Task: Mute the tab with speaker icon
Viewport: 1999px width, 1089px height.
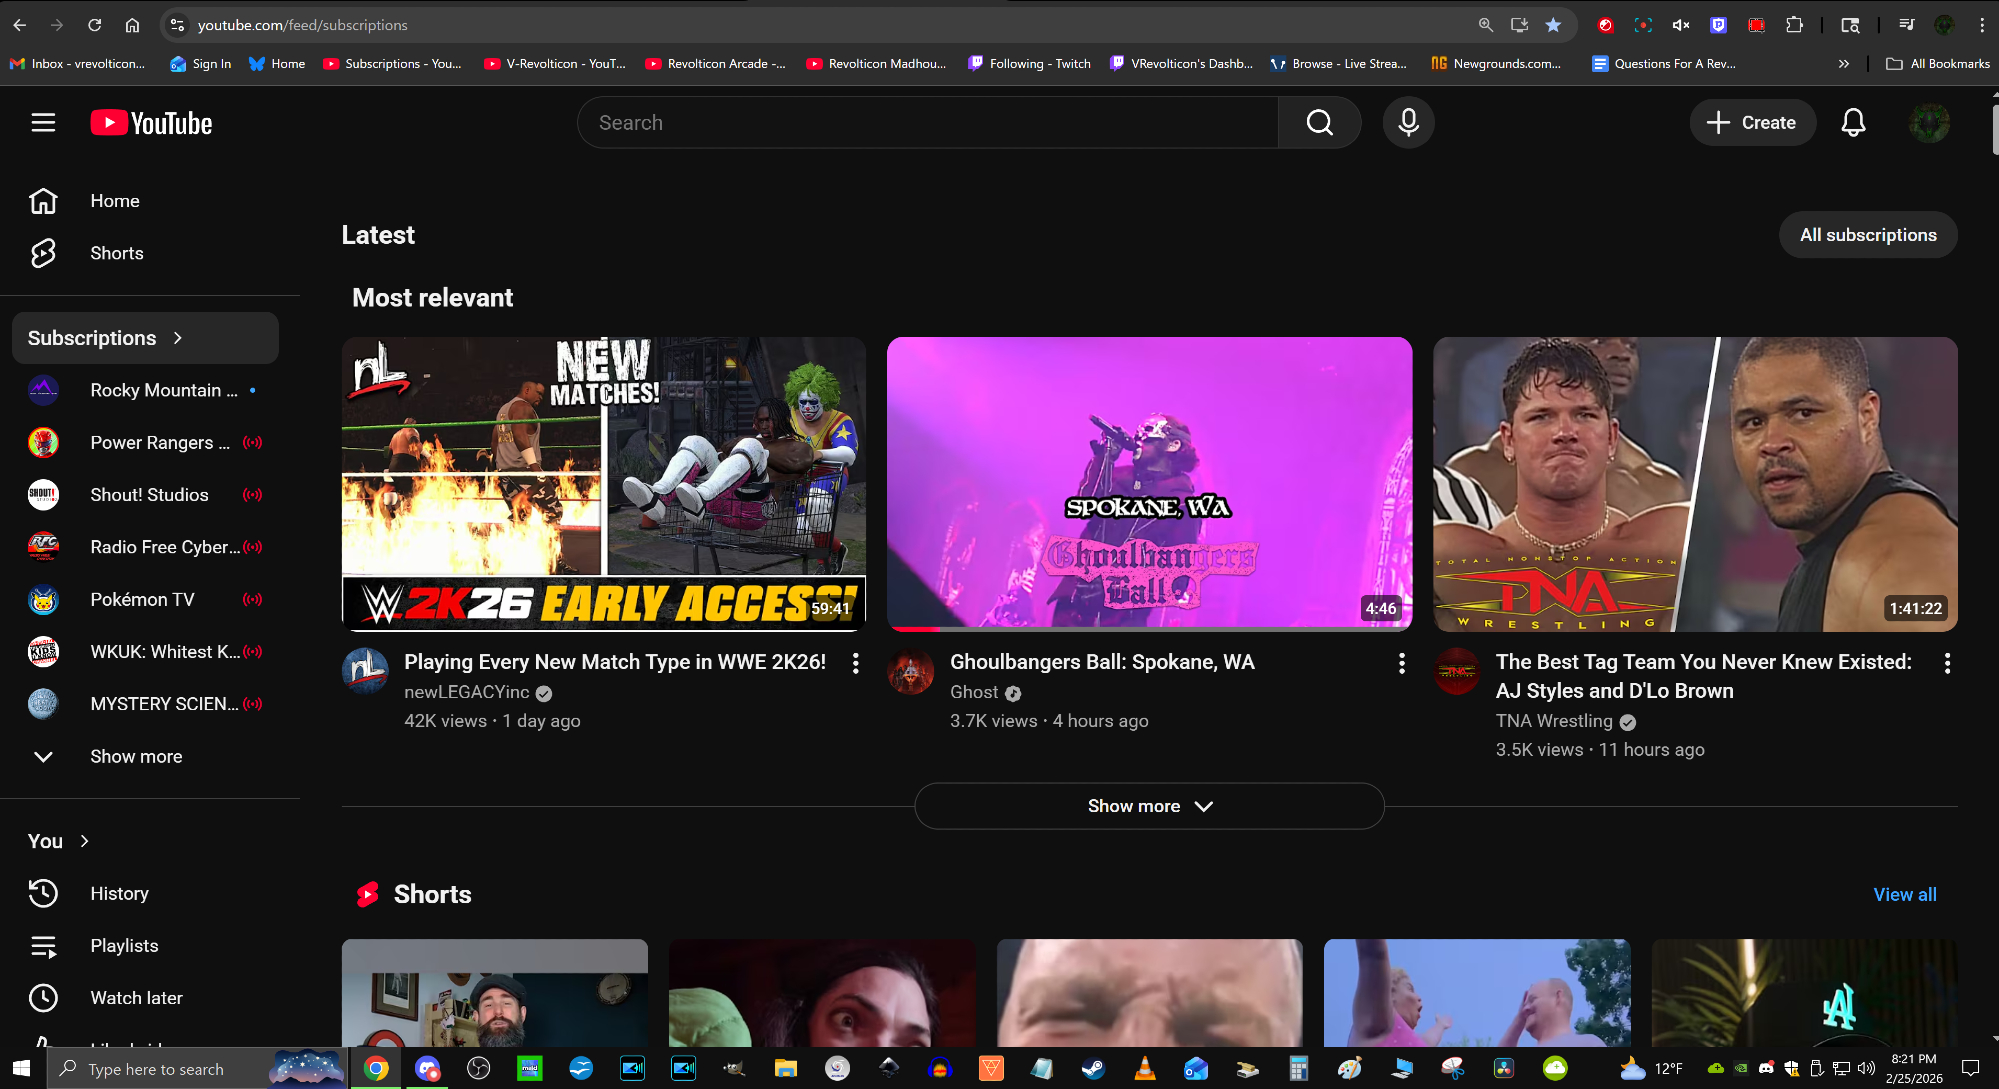Action: click(1681, 25)
